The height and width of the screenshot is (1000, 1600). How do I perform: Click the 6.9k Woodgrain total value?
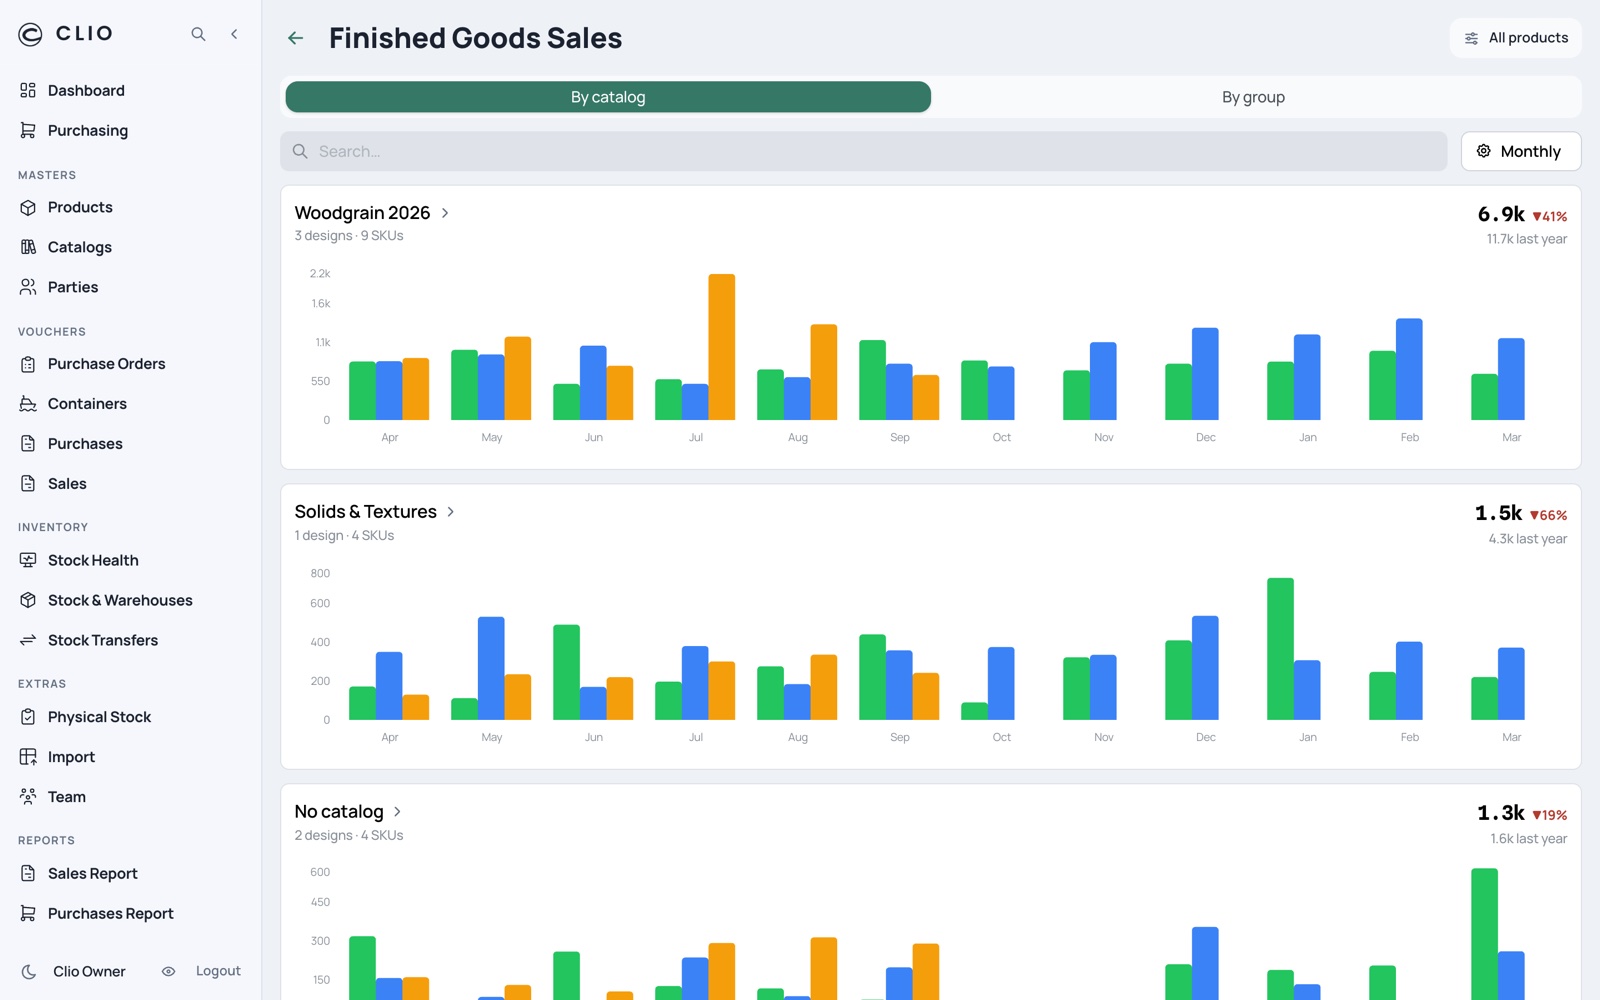point(1501,214)
